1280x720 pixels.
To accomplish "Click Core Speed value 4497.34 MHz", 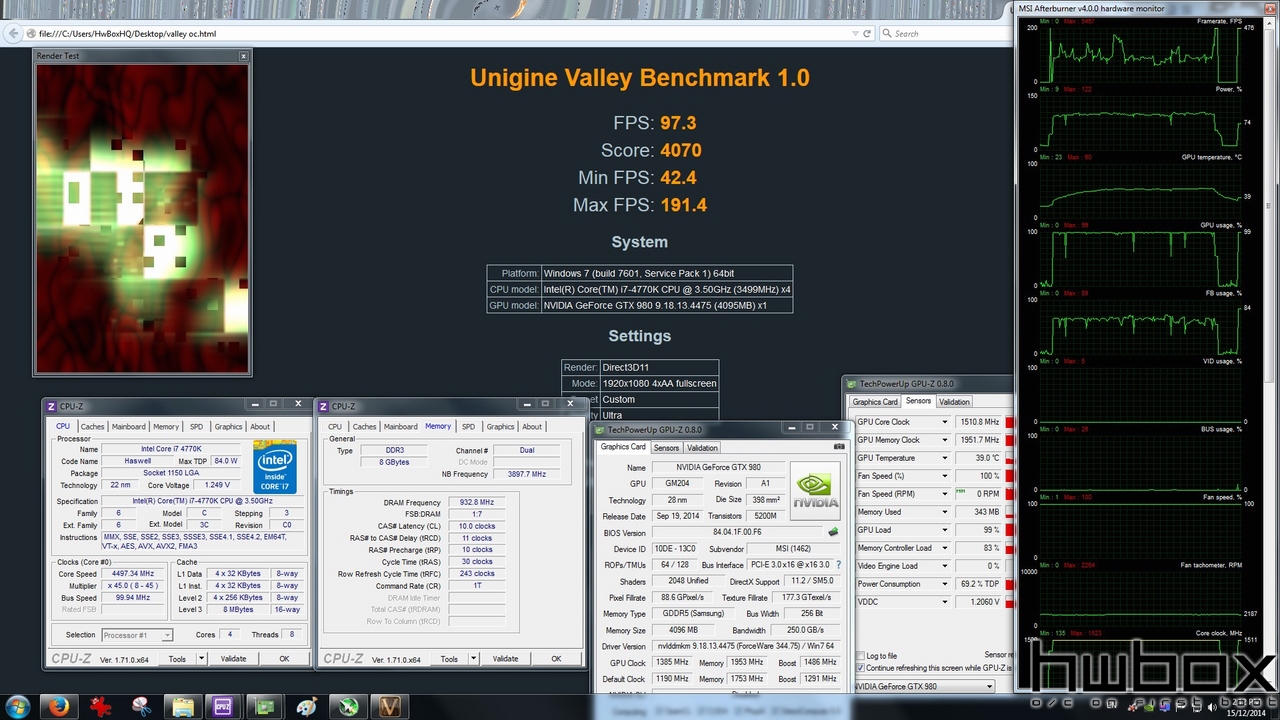I will tap(134, 574).
